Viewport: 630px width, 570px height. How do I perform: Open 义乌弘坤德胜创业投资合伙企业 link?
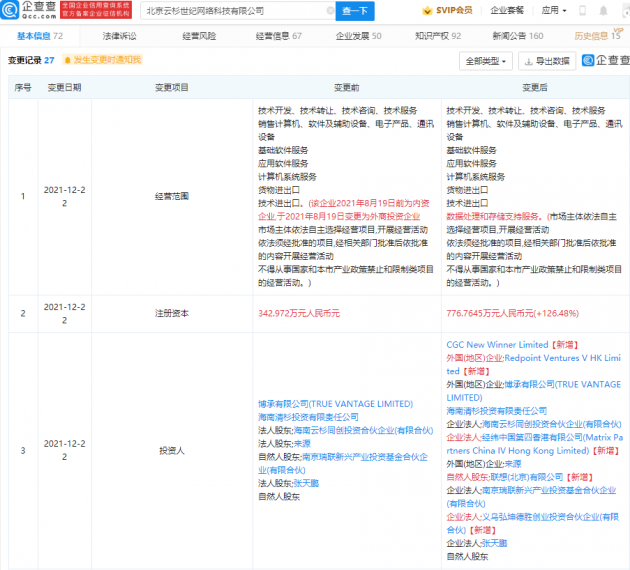click(x=532, y=523)
